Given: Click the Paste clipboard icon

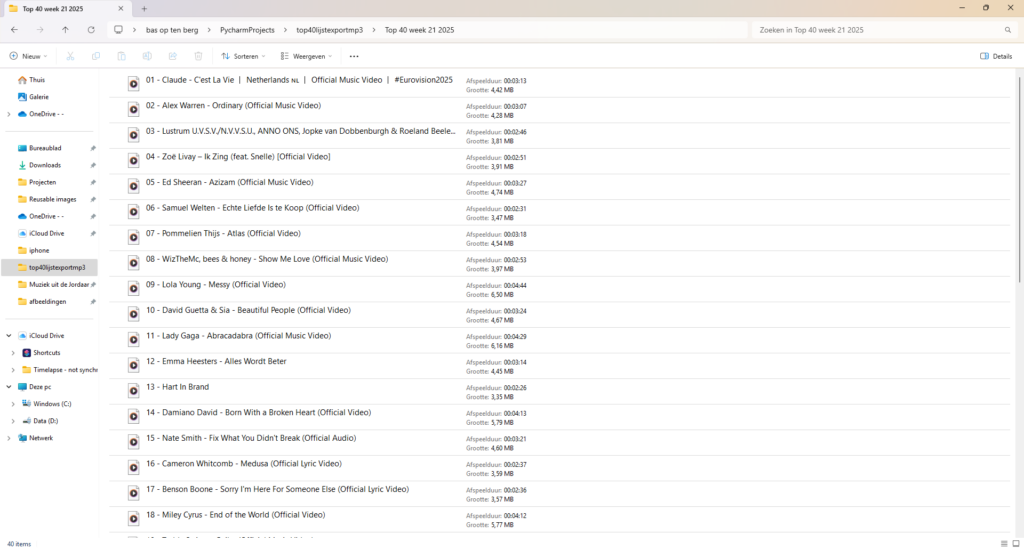Looking at the screenshot, I should coord(121,56).
